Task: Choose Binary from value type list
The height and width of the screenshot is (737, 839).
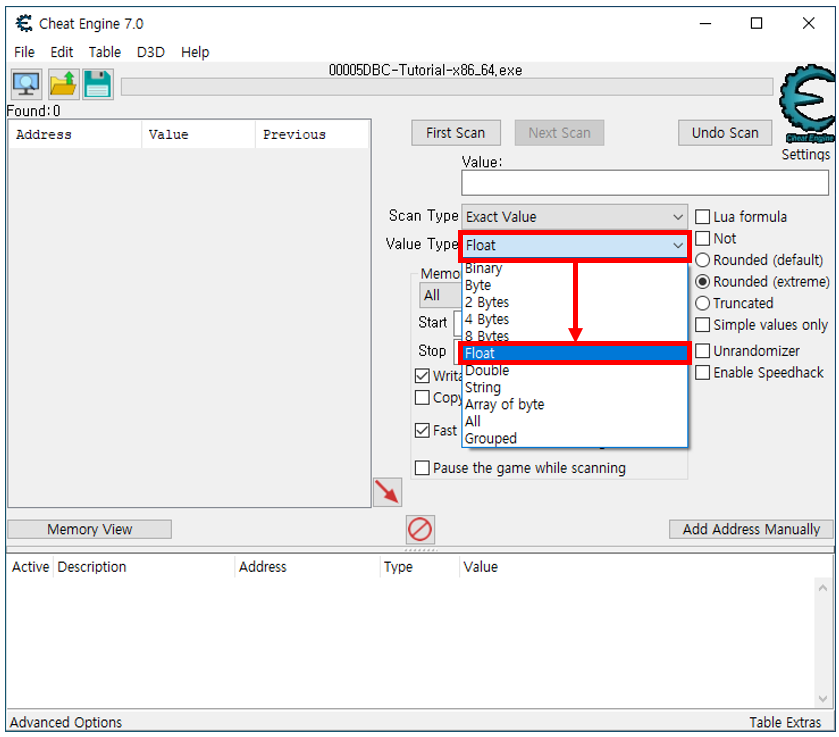Action: point(574,268)
